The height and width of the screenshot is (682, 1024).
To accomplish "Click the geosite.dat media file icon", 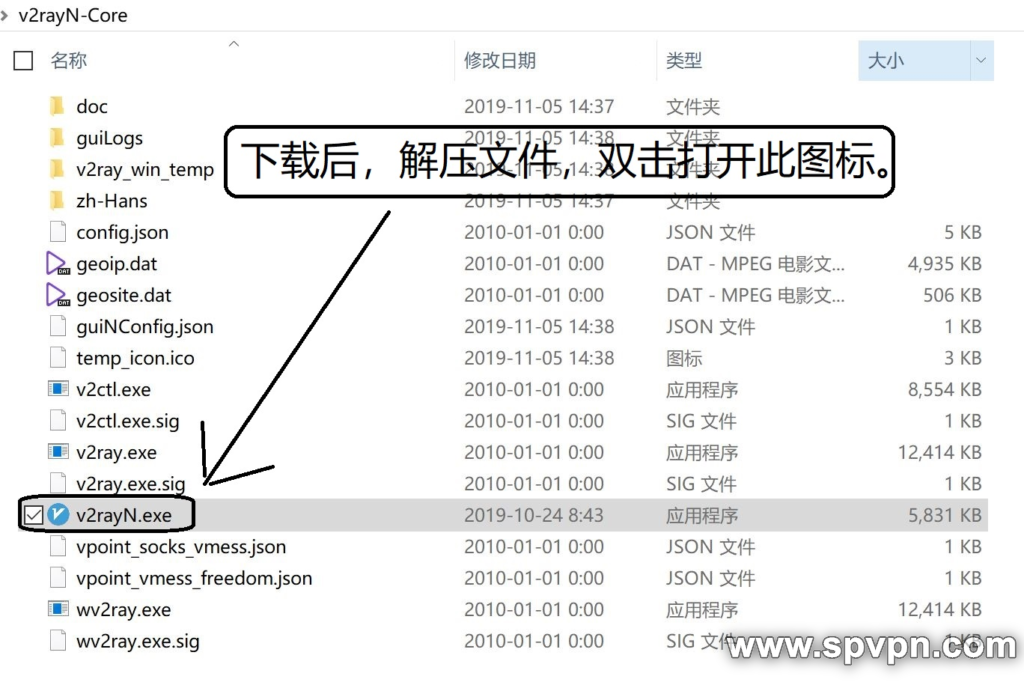I will pyautogui.click(x=58, y=295).
